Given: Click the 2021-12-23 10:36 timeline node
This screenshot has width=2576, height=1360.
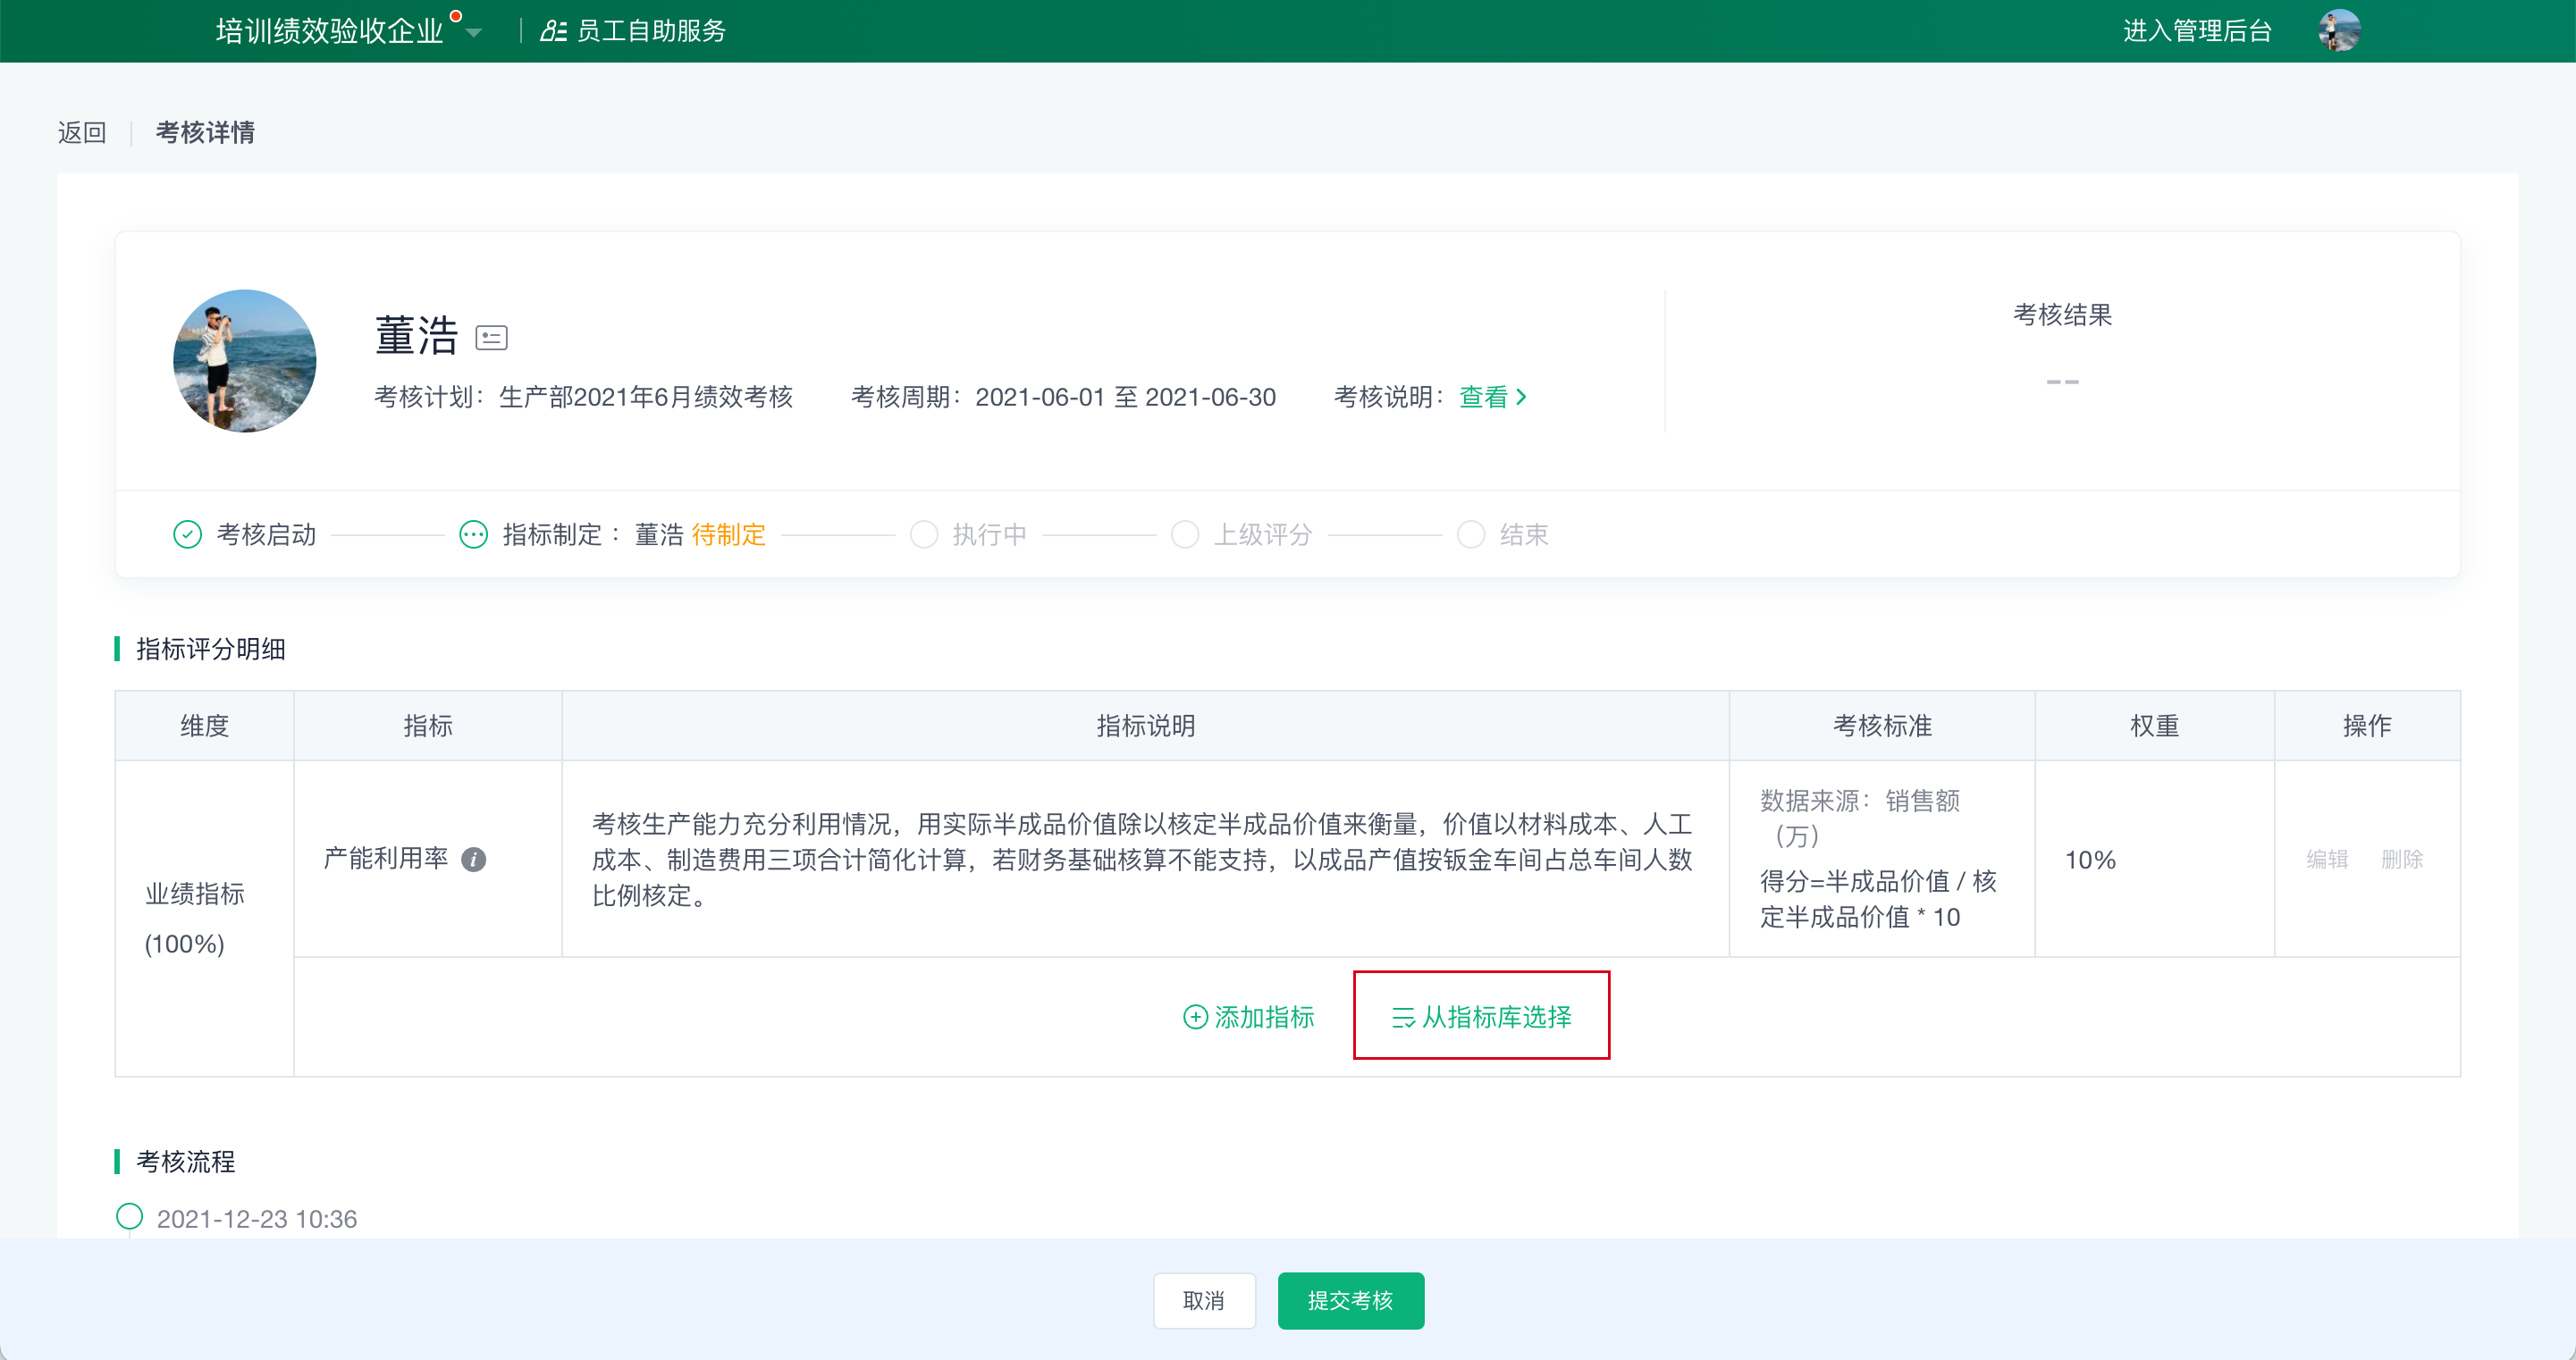Looking at the screenshot, I should tap(129, 1217).
